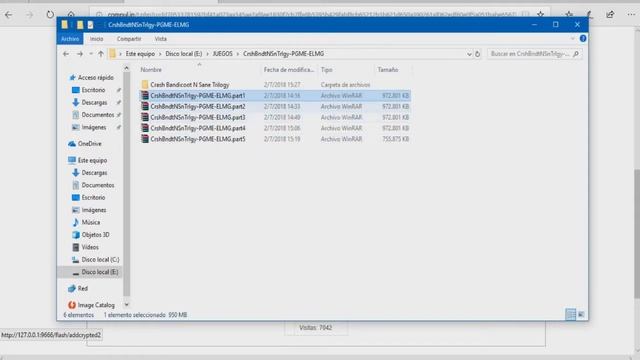Open Acceso rápido in the sidebar
Image resolution: width=640 pixels, height=360 pixels.
coord(96,78)
